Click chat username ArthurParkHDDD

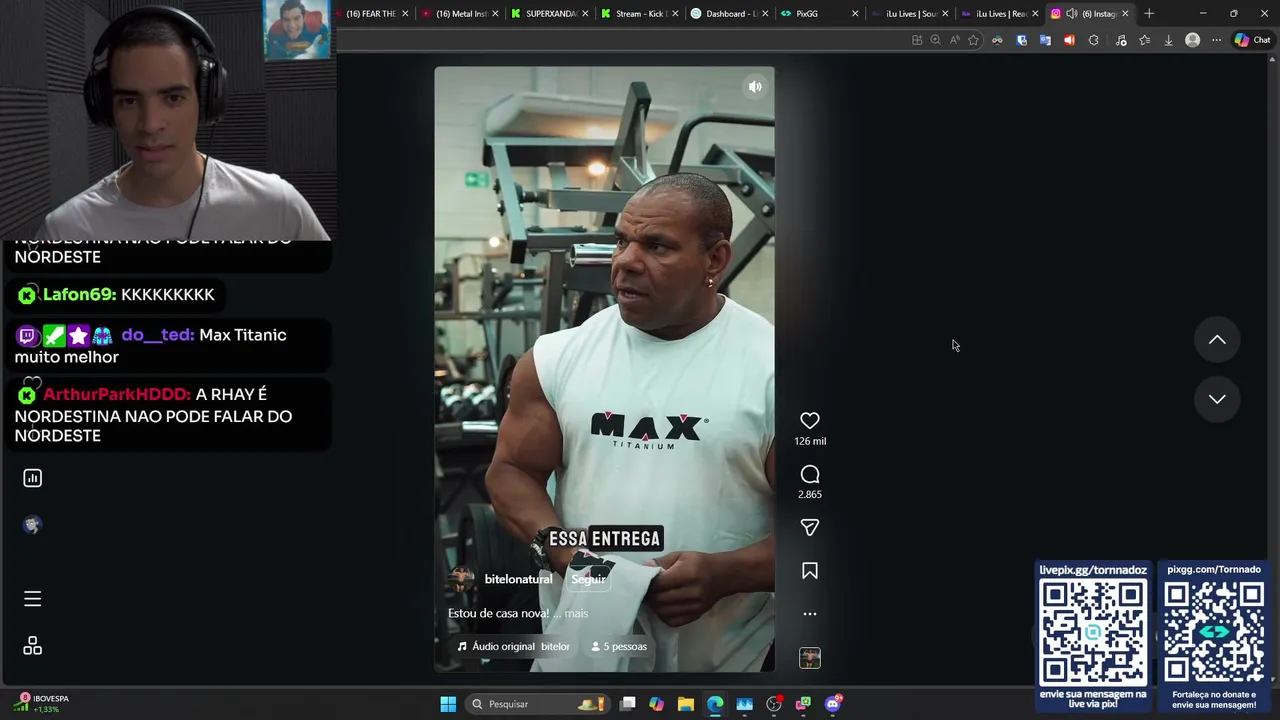click(117, 395)
